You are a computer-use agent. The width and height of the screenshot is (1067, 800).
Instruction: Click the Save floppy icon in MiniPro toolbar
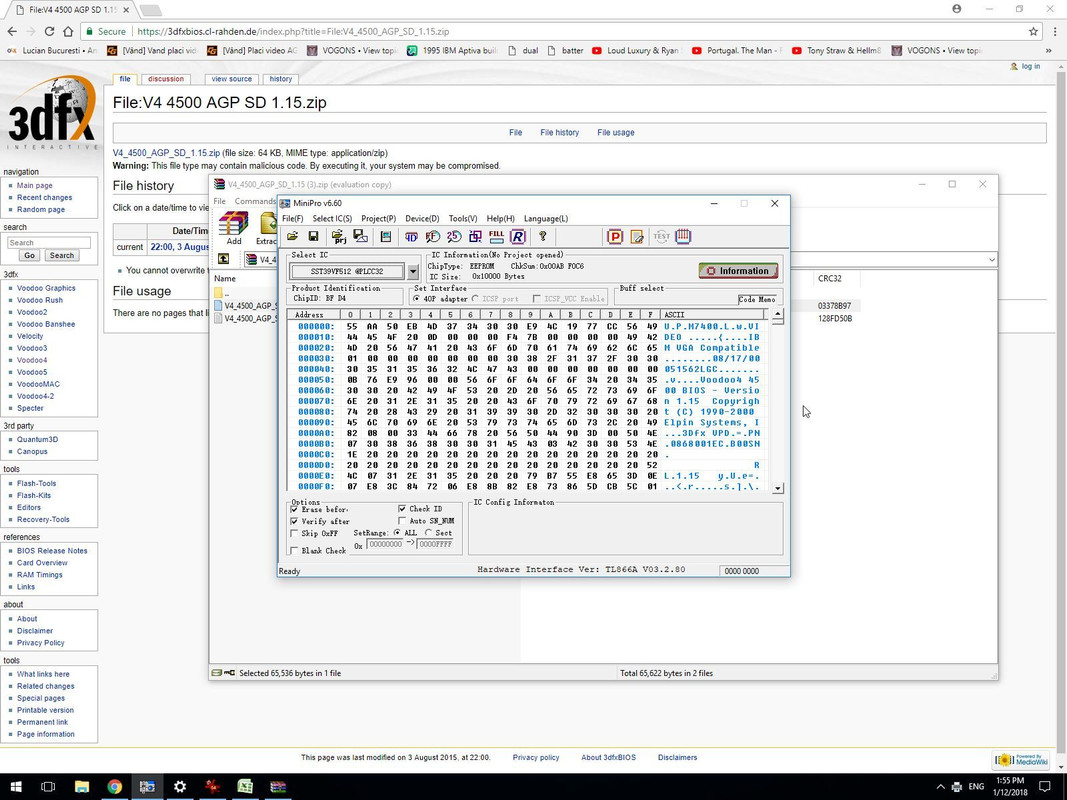[313, 236]
